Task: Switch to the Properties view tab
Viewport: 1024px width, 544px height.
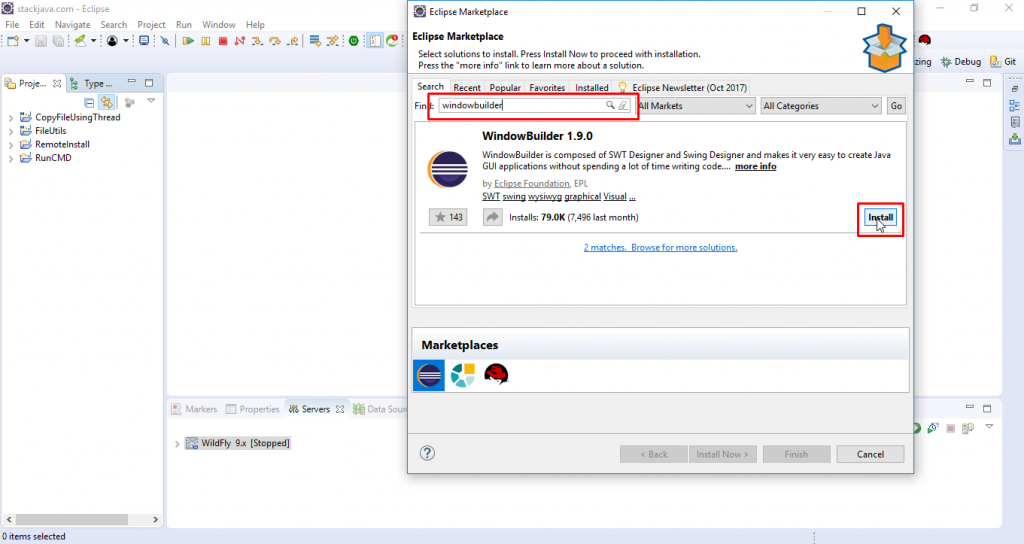Action: 253,409
